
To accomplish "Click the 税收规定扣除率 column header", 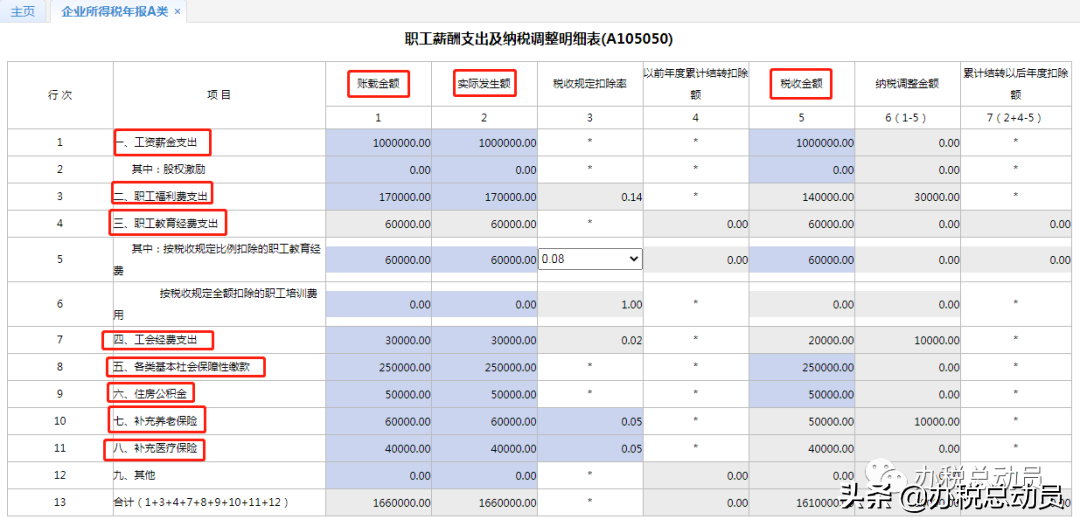I will (x=590, y=84).
